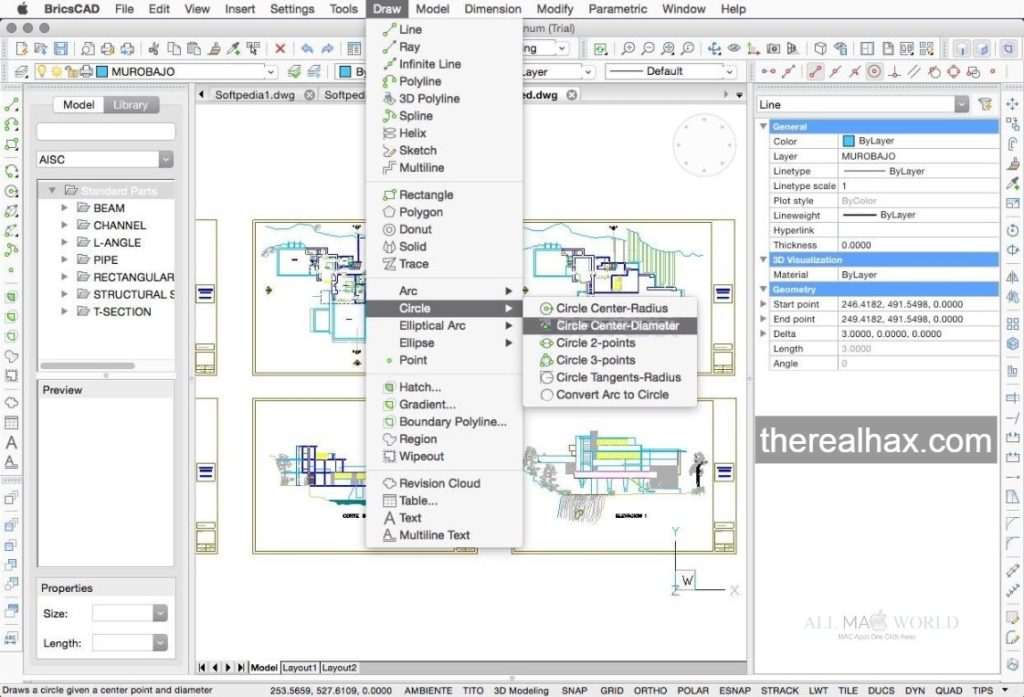The height and width of the screenshot is (697, 1024).
Task: Click the undo arrow icon
Action: point(307,48)
